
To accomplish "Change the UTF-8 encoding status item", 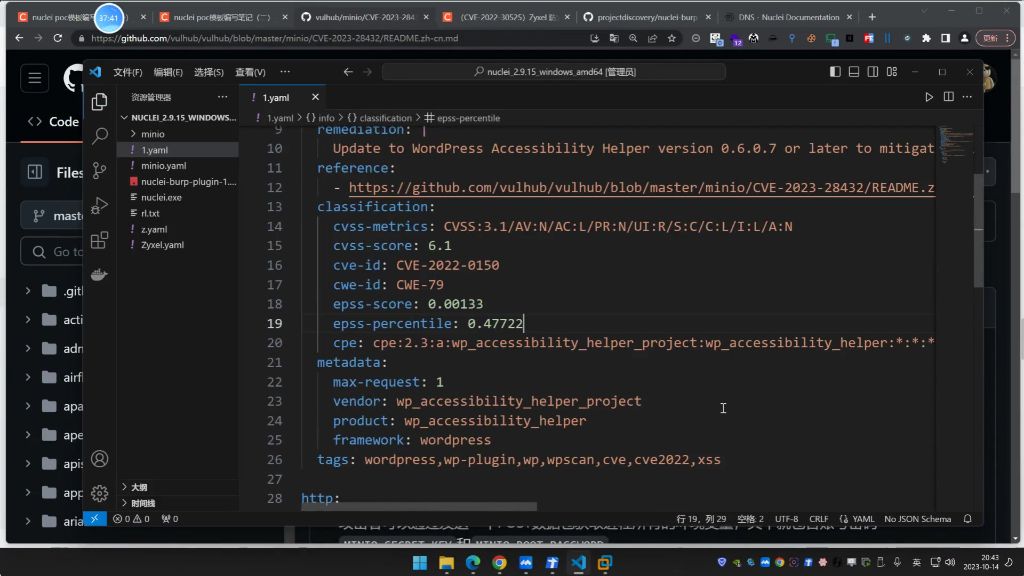I will (786, 519).
